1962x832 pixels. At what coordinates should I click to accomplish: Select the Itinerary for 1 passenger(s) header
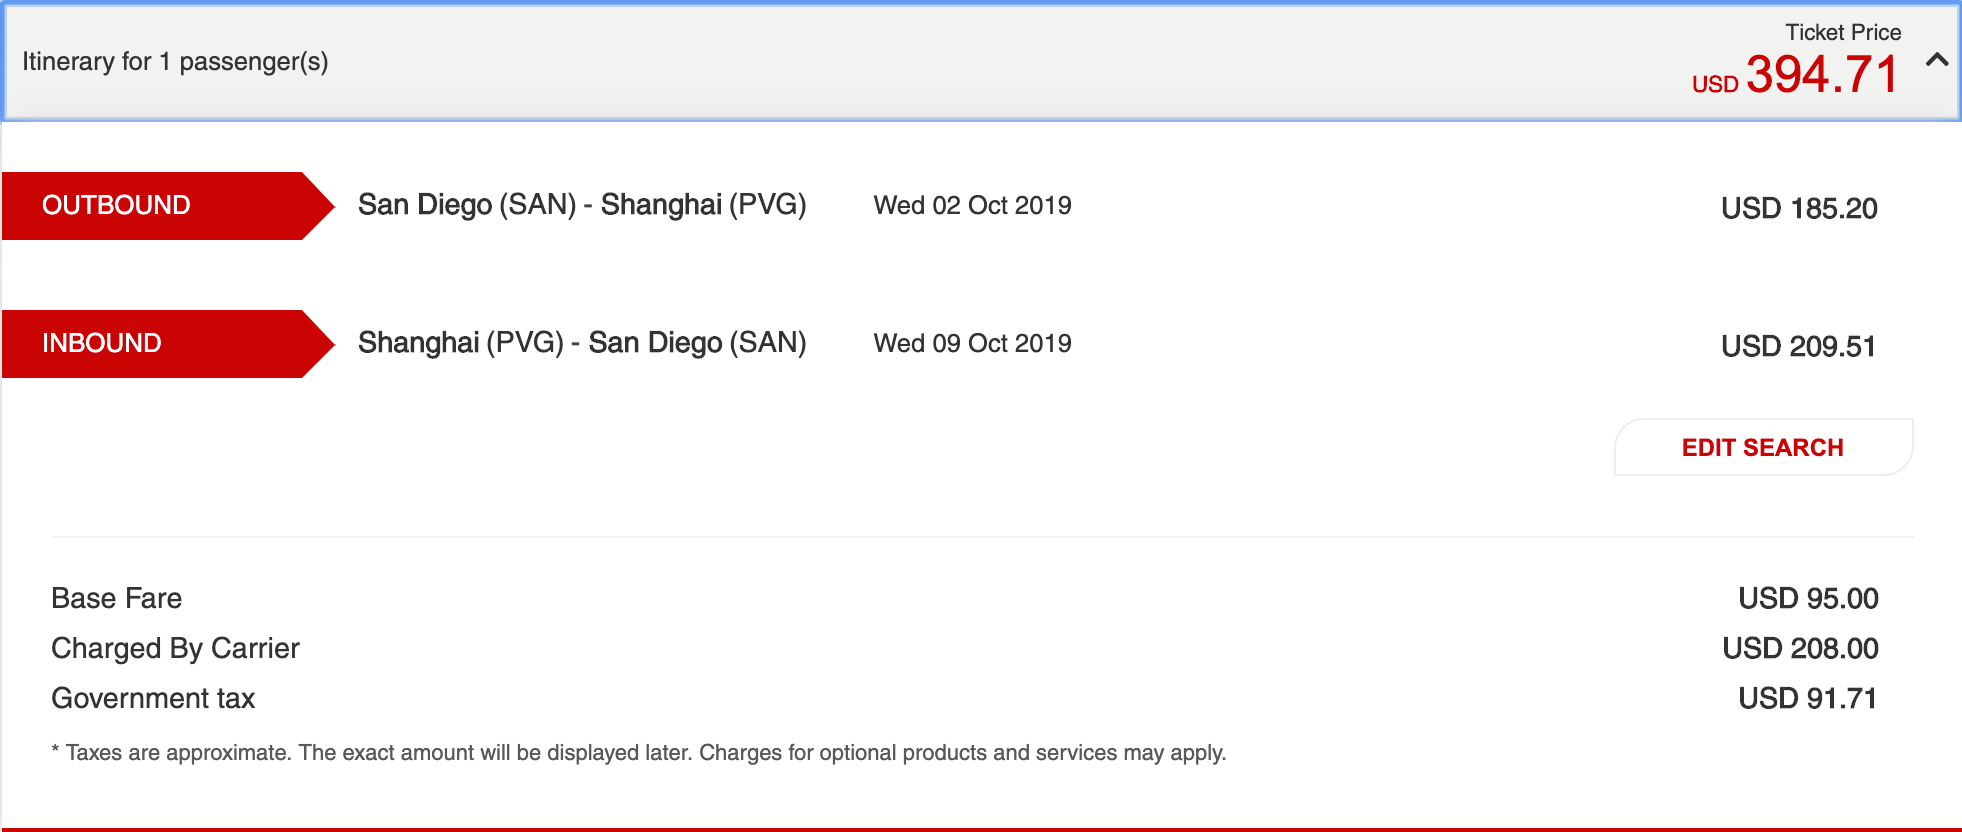[x=175, y=62]
